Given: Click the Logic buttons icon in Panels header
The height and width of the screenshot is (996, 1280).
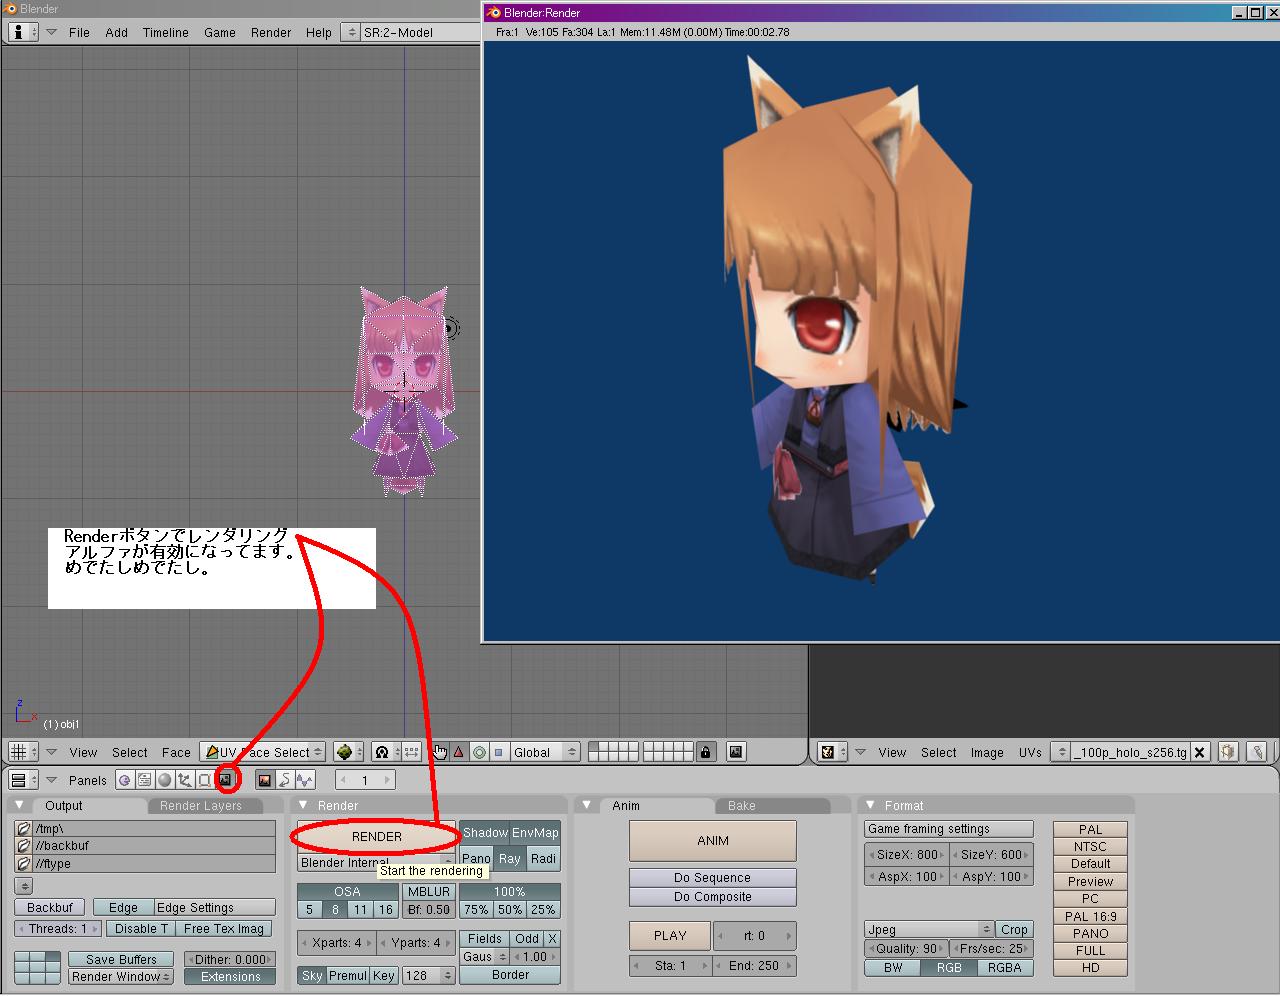Looking at the screenshot, I should click(x=125, y=780).
